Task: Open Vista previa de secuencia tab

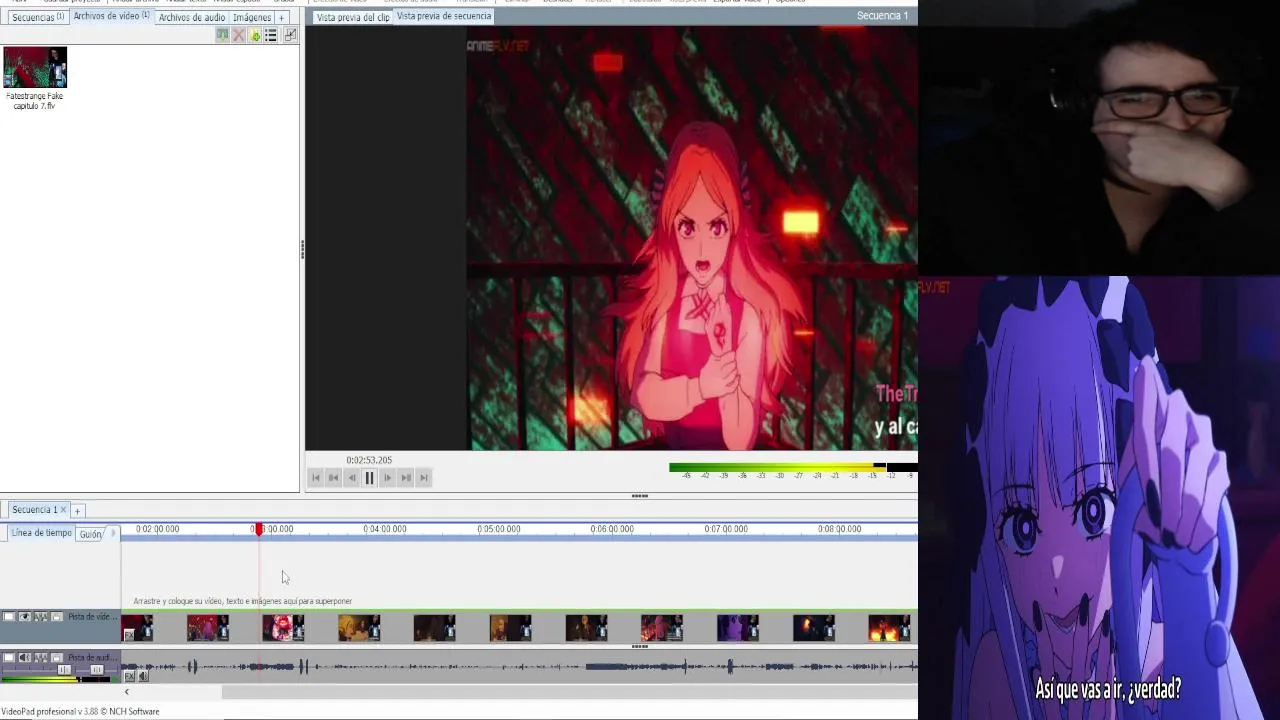Action: [x=444, y=16]
